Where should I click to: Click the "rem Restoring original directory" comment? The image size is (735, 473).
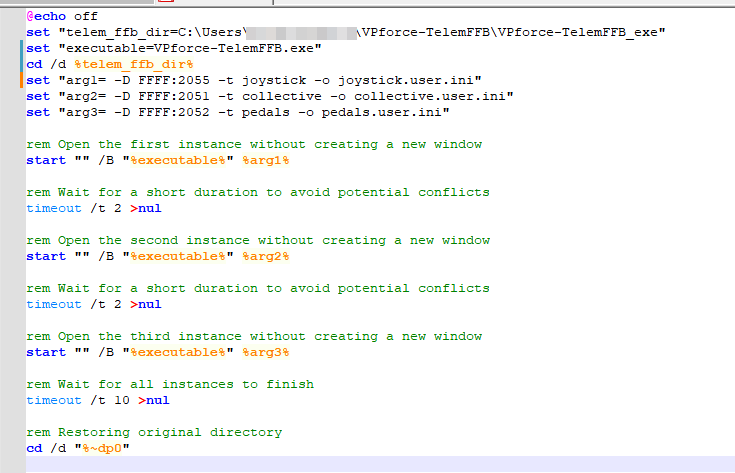pos(154,432)
